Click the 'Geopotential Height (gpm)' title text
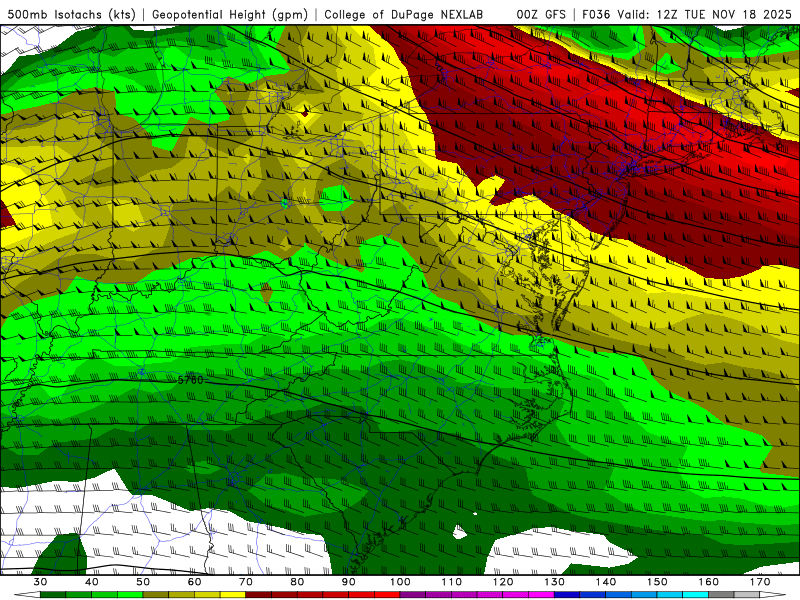Screen dimensions: 800x600 pyautogui.click(x=230, y=14)
